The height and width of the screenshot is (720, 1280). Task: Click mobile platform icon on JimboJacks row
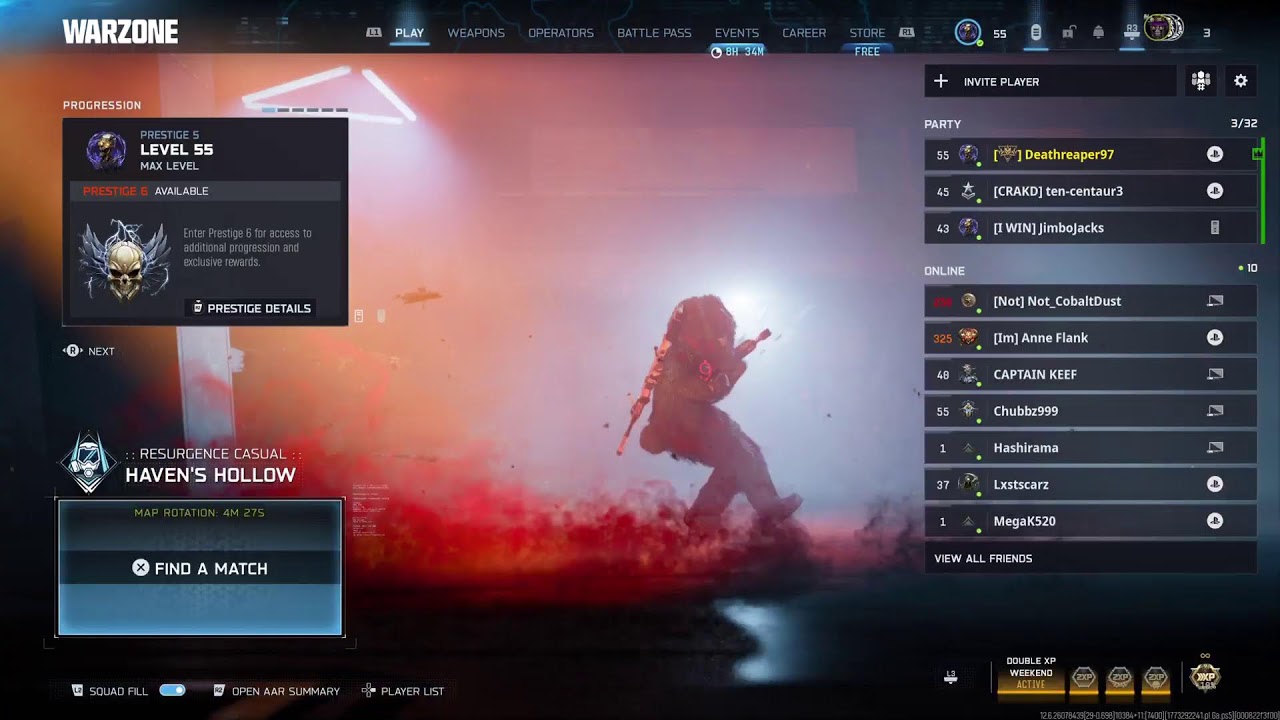1215,228
